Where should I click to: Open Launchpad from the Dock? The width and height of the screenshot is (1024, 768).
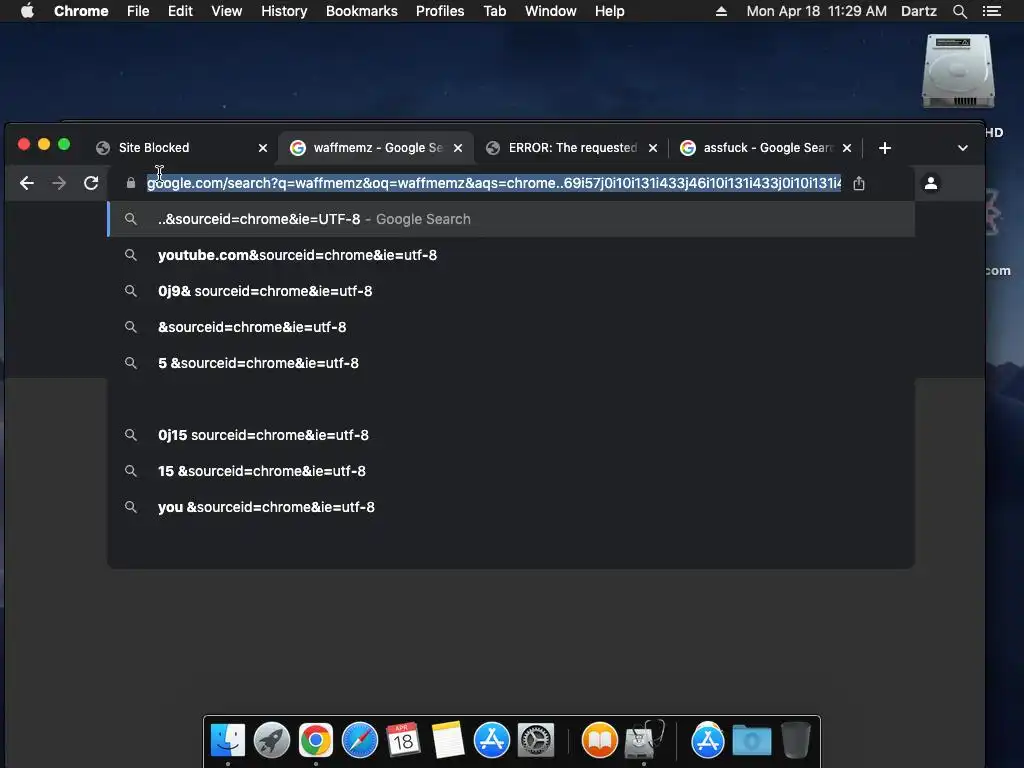[272, 741]
